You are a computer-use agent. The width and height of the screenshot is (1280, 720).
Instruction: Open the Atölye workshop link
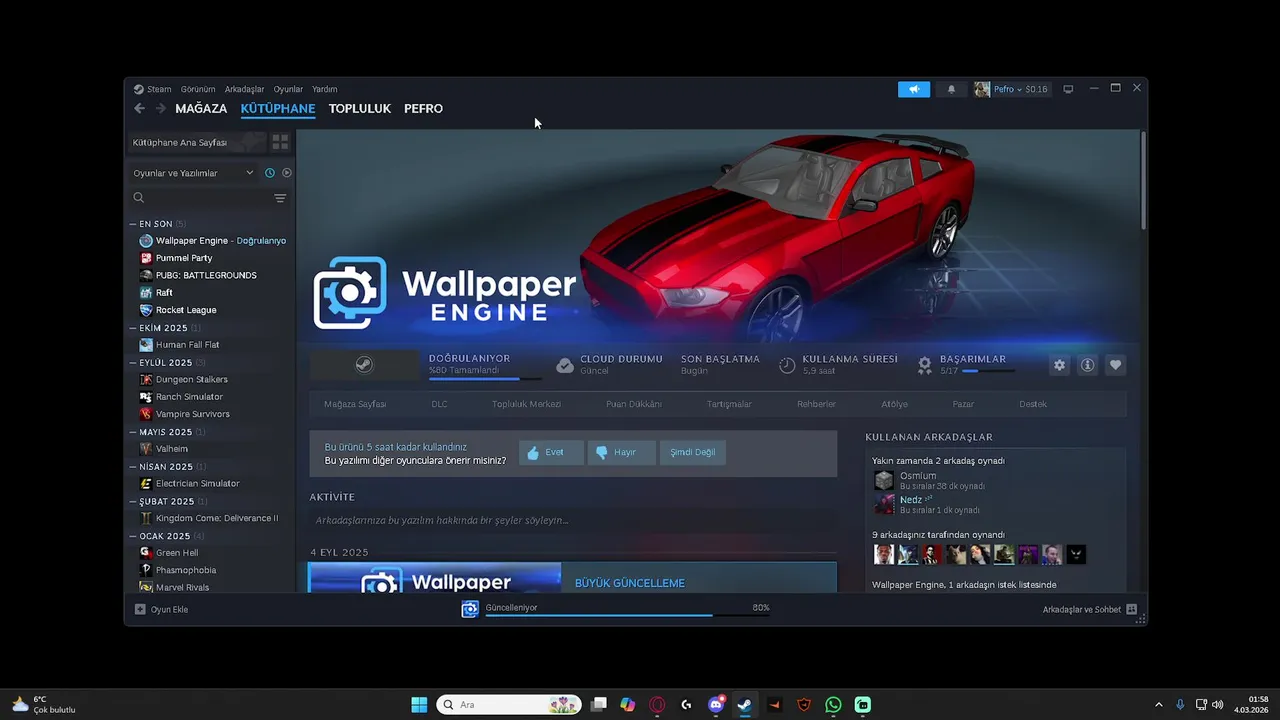(x=894, y=404)
